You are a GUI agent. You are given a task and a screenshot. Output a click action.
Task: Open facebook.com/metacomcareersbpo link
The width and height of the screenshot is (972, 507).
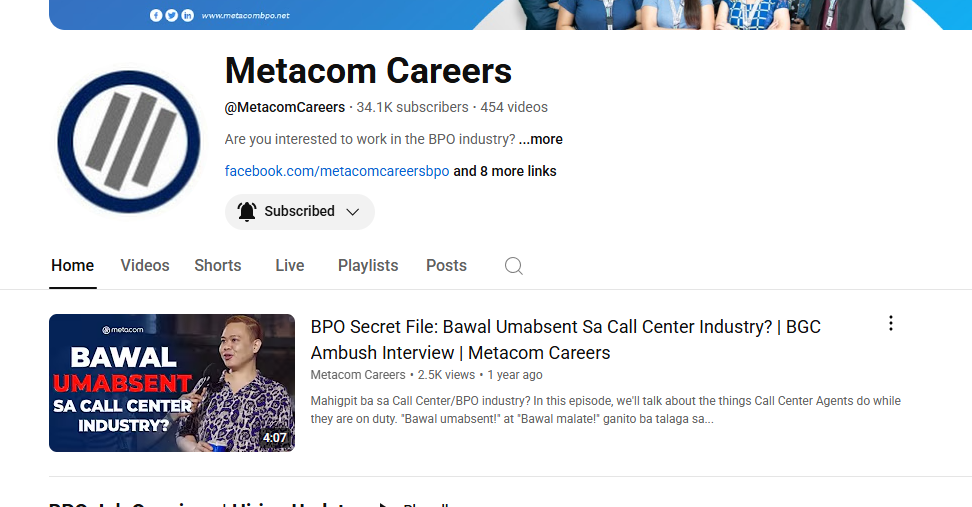[337, 171]
